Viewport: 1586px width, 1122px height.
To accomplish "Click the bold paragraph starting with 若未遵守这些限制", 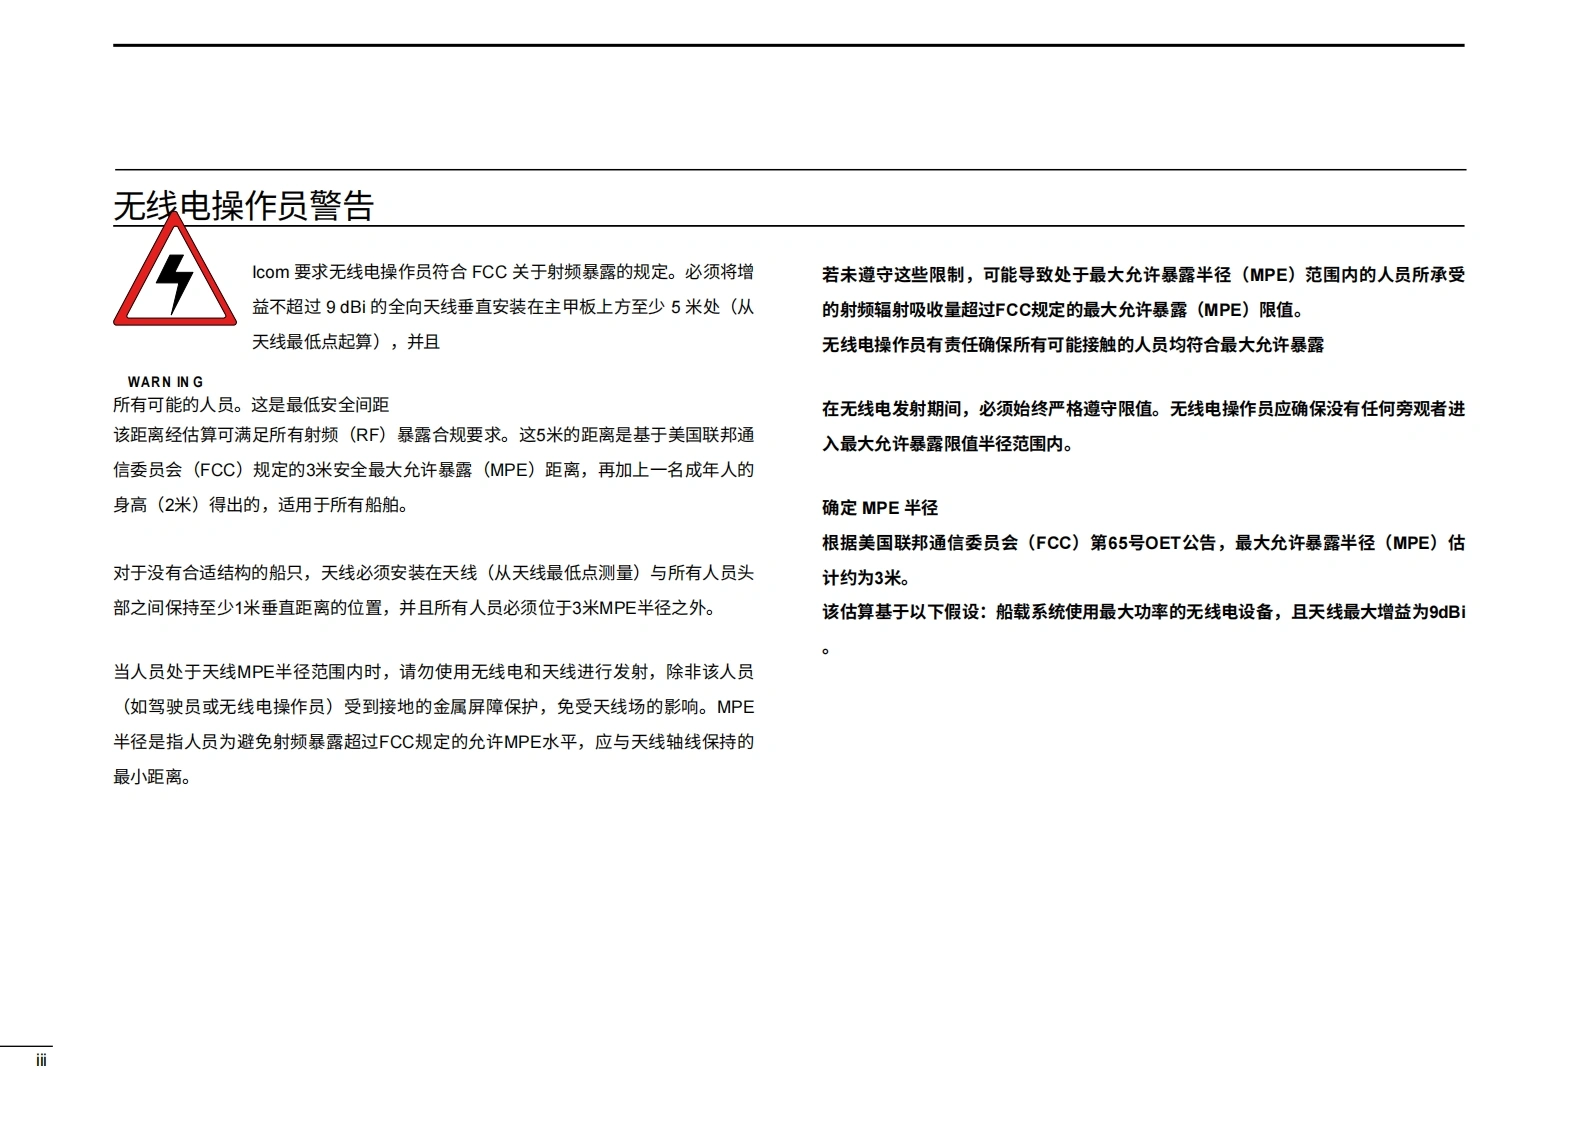I will (1143, 292).
